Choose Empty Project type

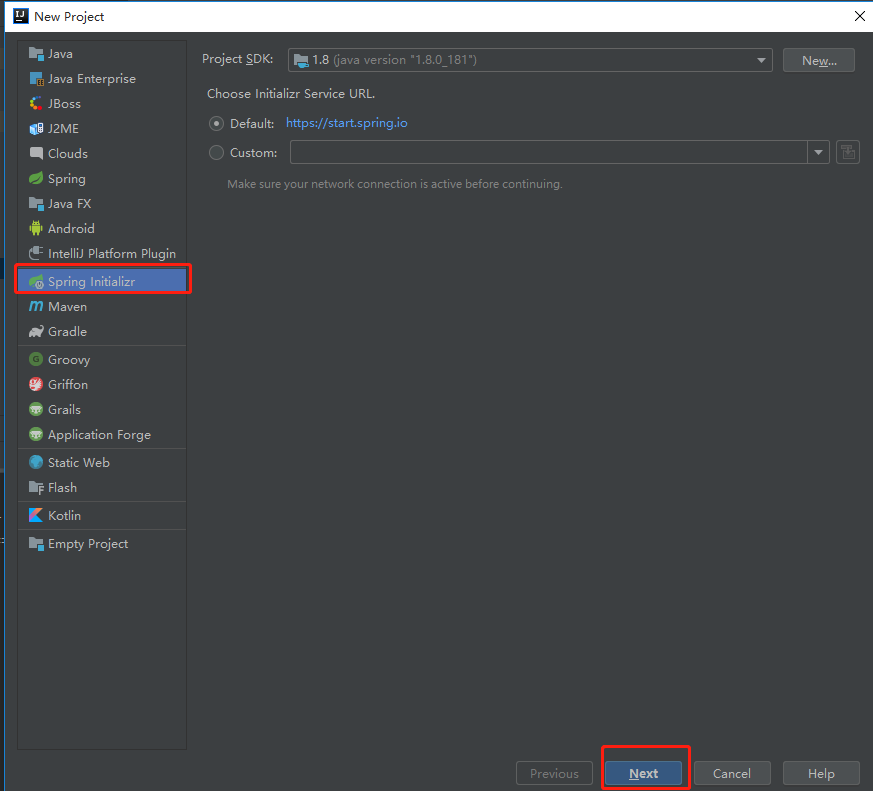coord(102,544)
